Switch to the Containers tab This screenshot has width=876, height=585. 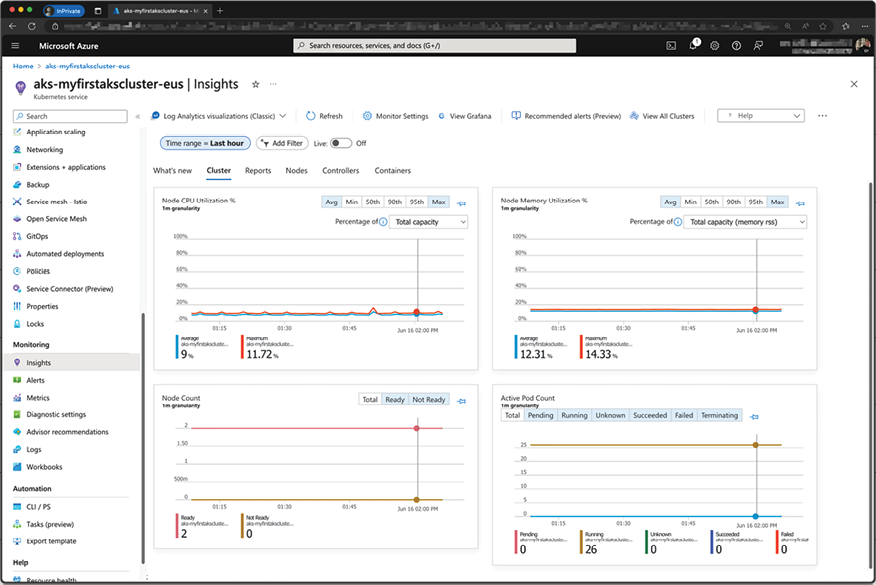[392, 171]
